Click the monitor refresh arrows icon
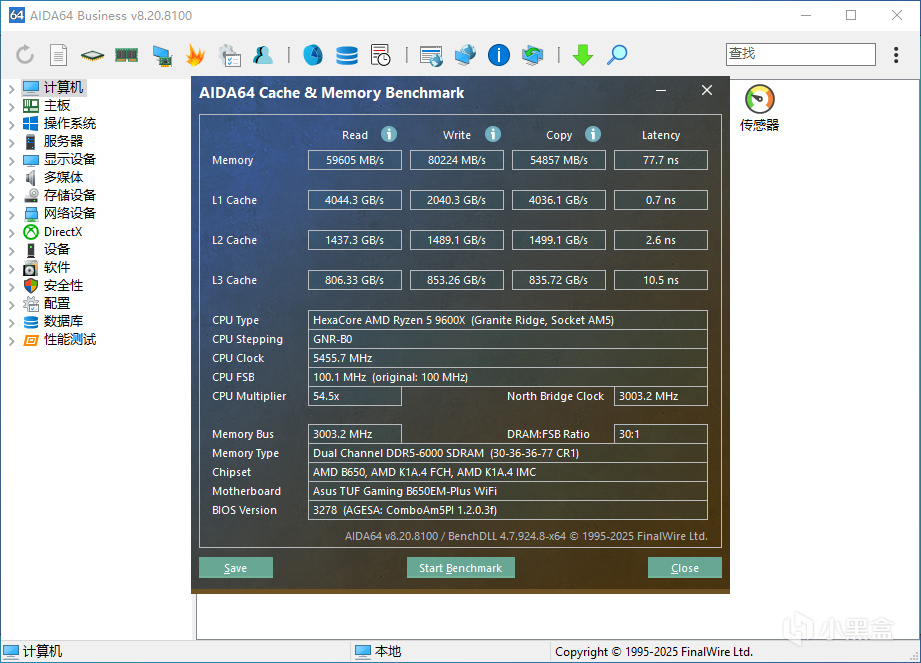Screen dimensions: 921x663 coord(533,55)
